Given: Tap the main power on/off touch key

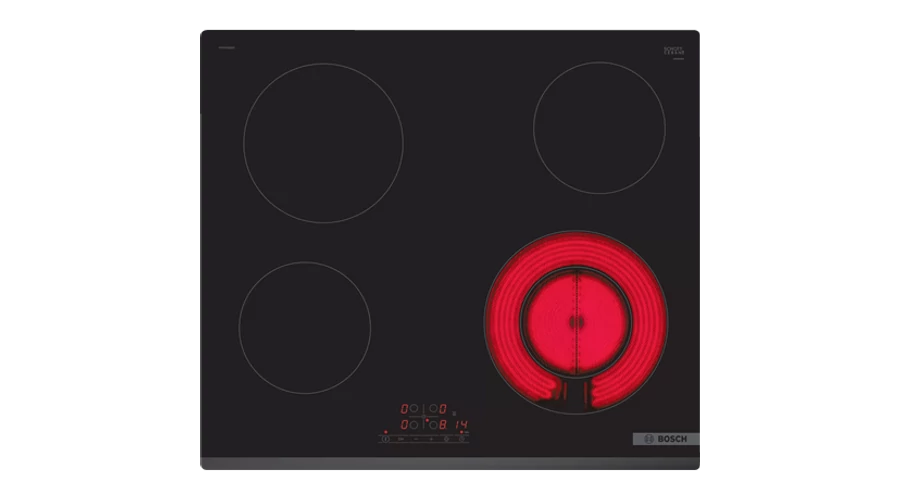Looking at the screenshot, I should click(x=386, y=439).
